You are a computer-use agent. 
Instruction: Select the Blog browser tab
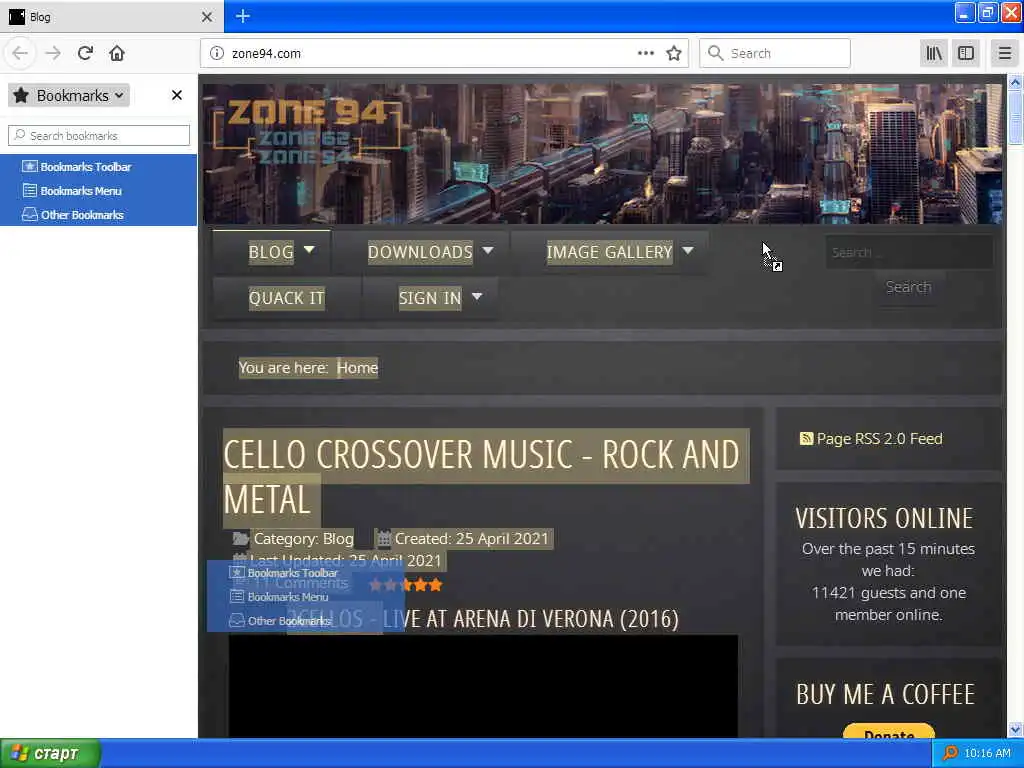pyautogui.click(x=111, y=17)
